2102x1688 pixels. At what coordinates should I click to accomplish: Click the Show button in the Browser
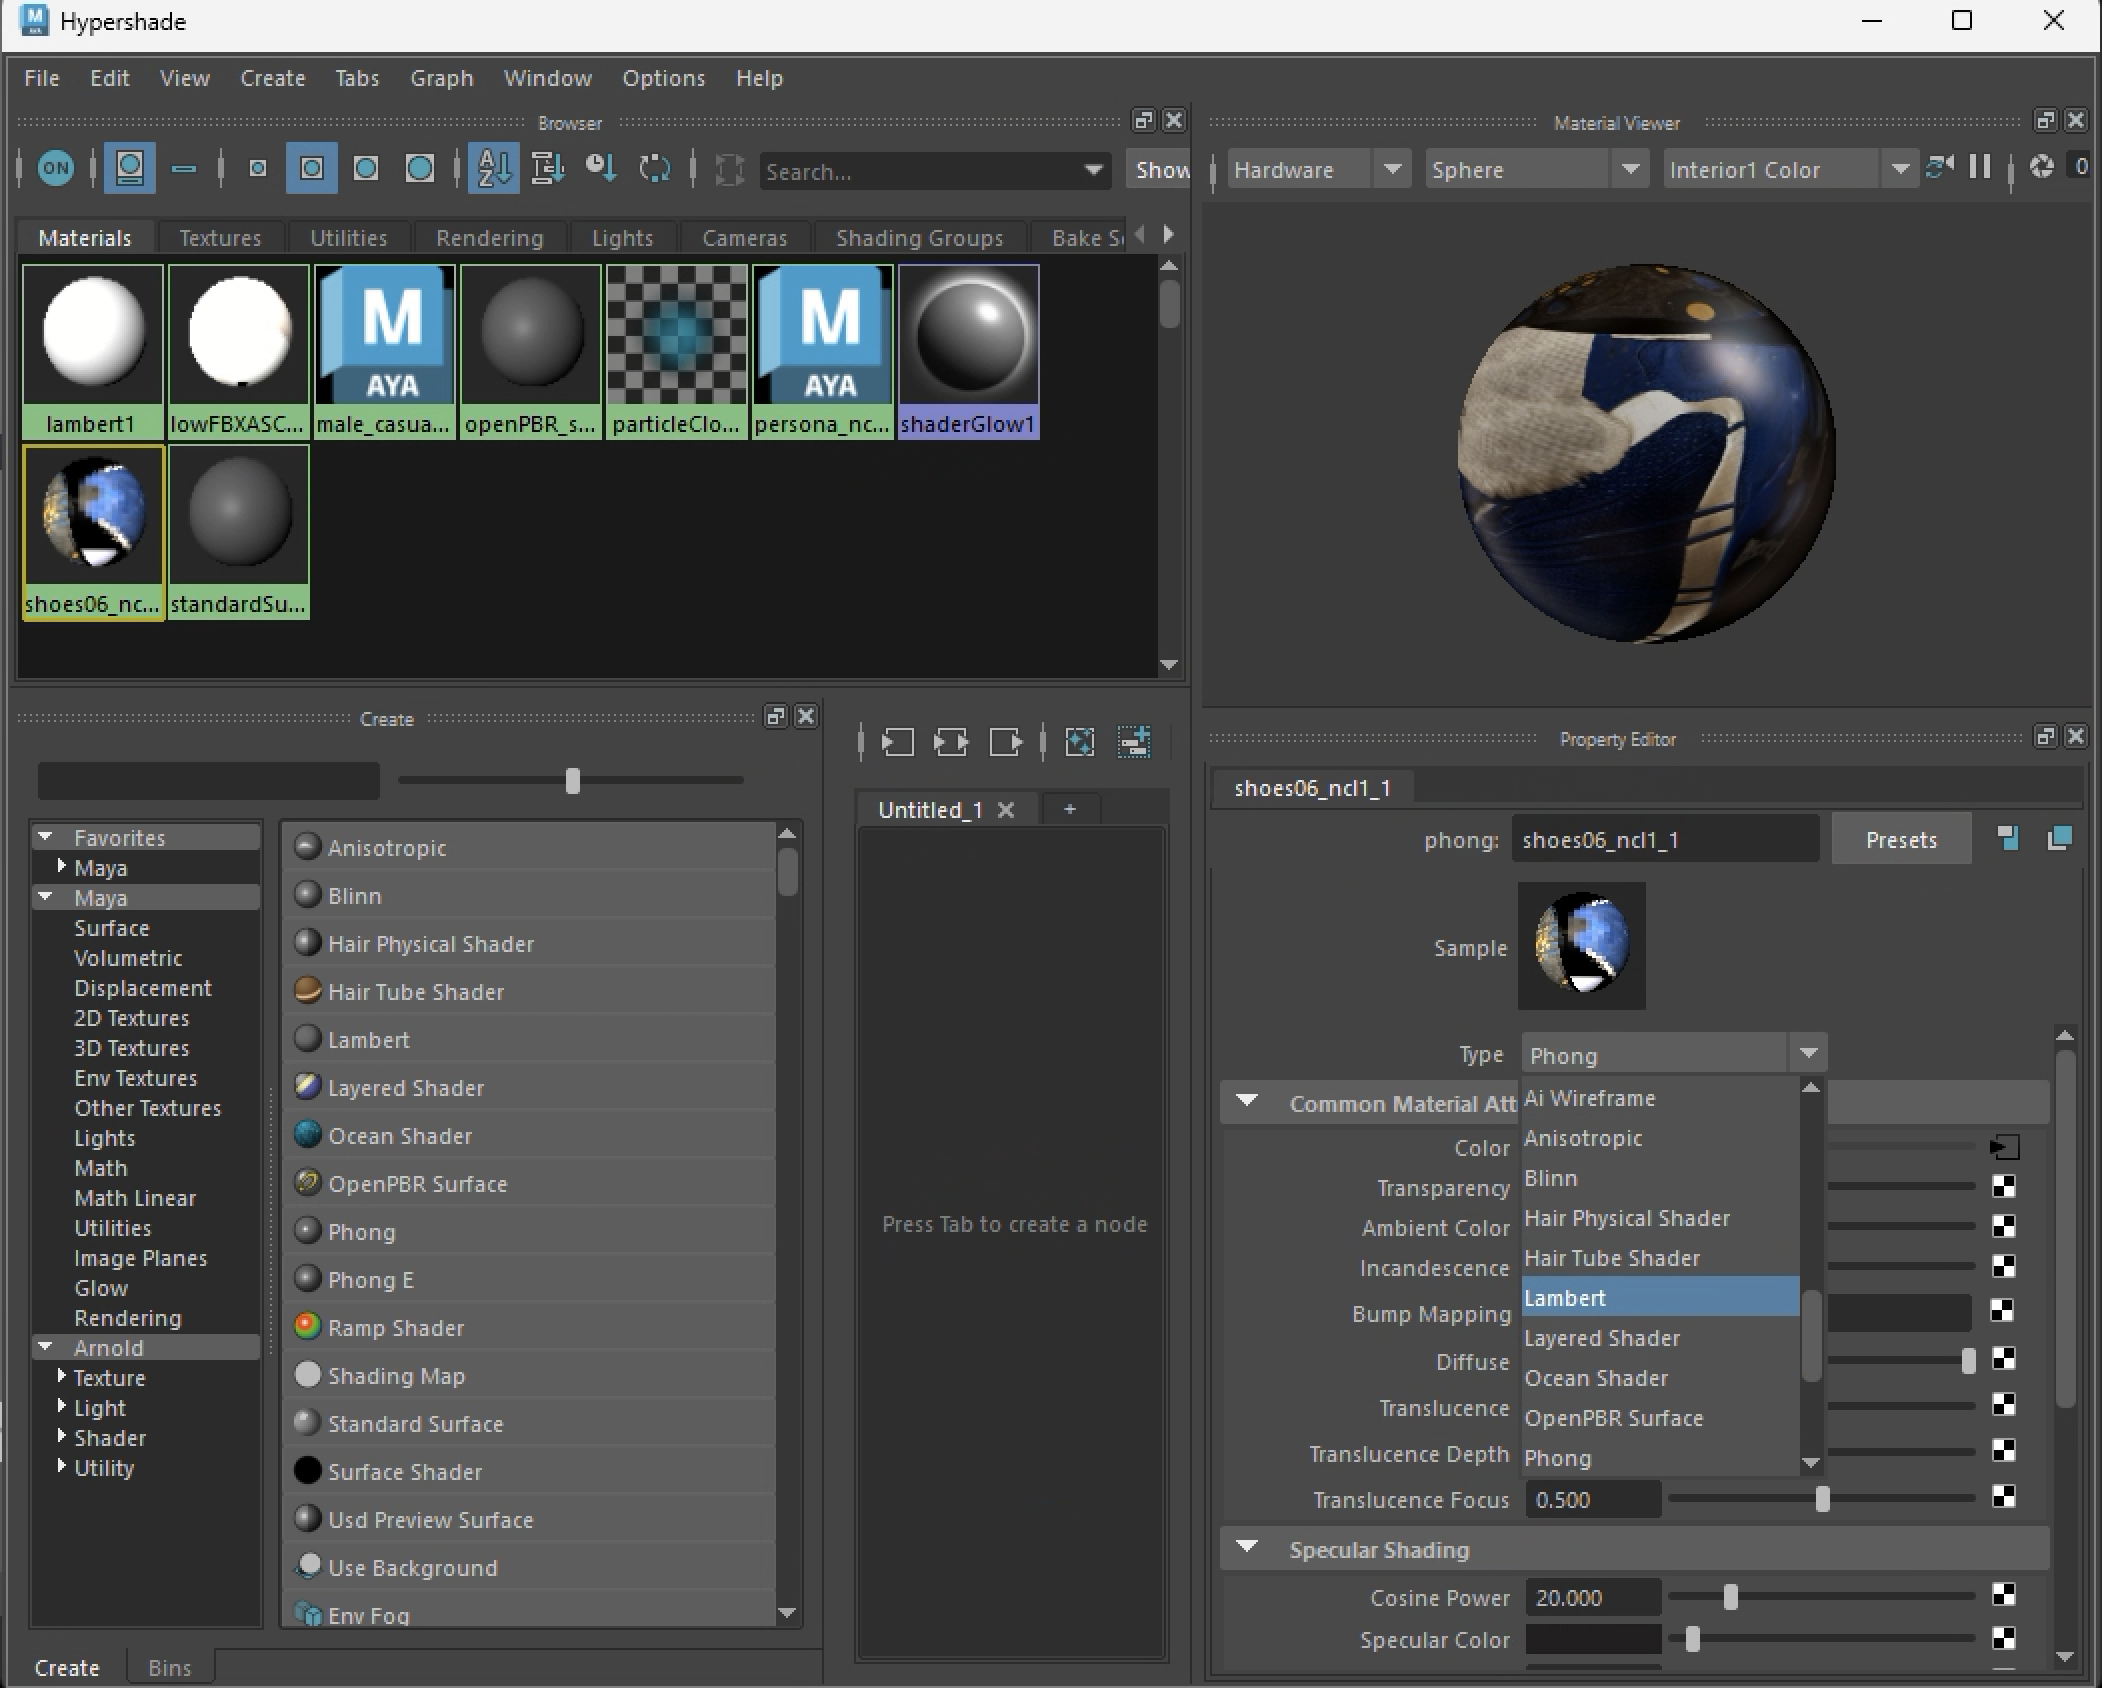pyautogui.click(x=1161, y=170)
